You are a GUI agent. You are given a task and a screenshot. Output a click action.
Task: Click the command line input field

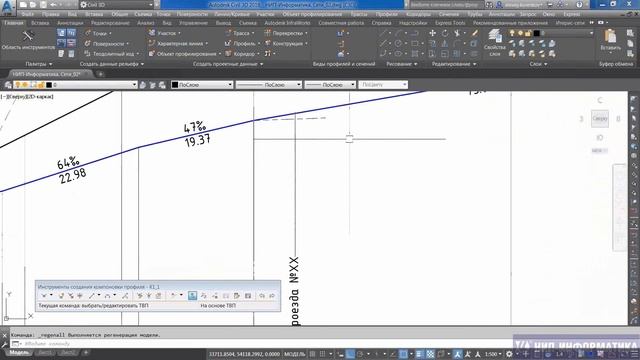[x=261, y=344]
